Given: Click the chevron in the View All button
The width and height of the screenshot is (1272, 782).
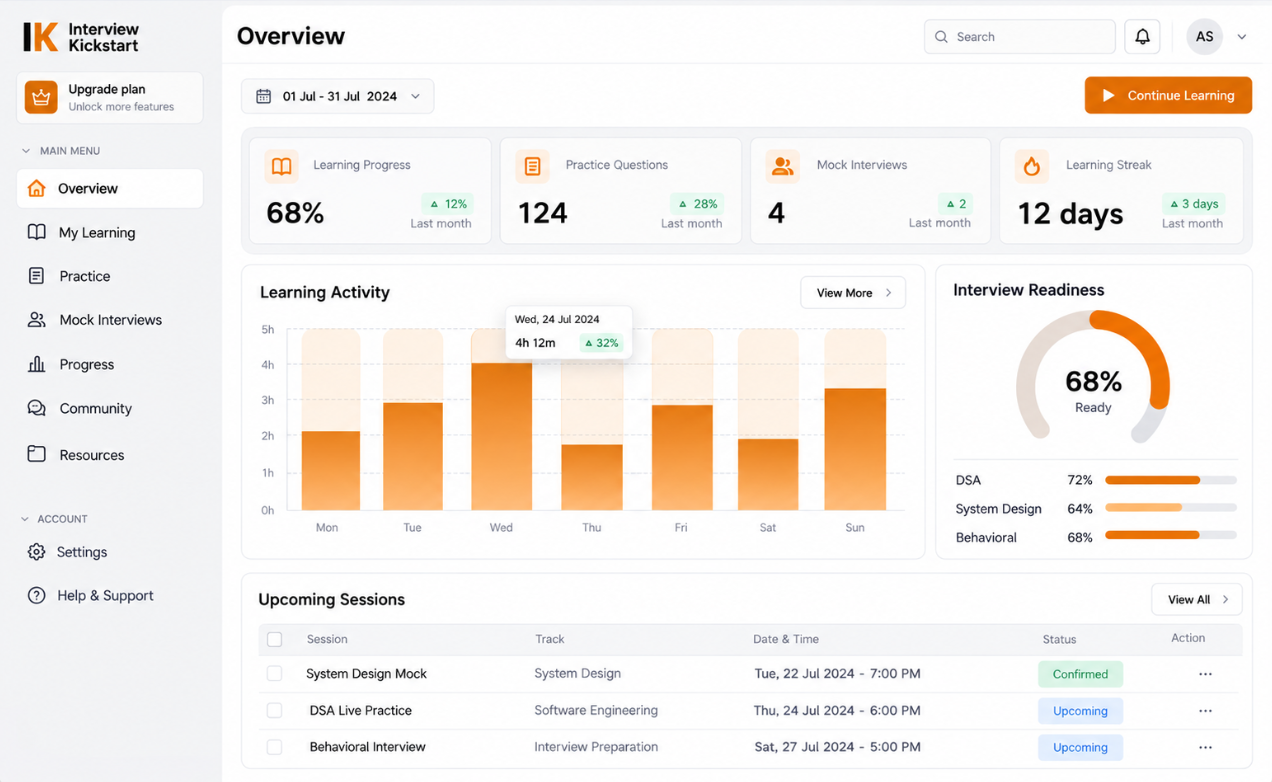Looking at the screenshot, I should click(x=1225, y=600).
